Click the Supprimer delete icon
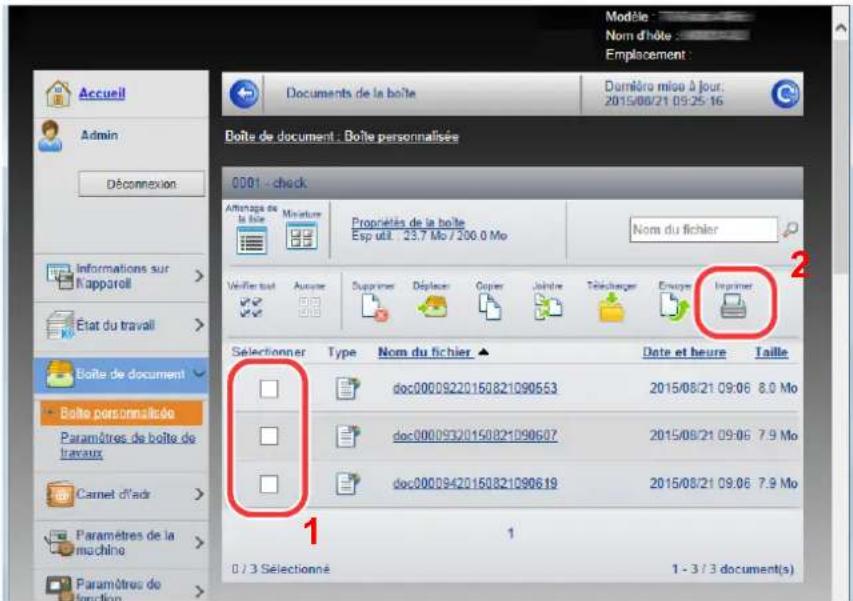Image resolution: width=853 pixels, height=601 pixels. point(374,307)
